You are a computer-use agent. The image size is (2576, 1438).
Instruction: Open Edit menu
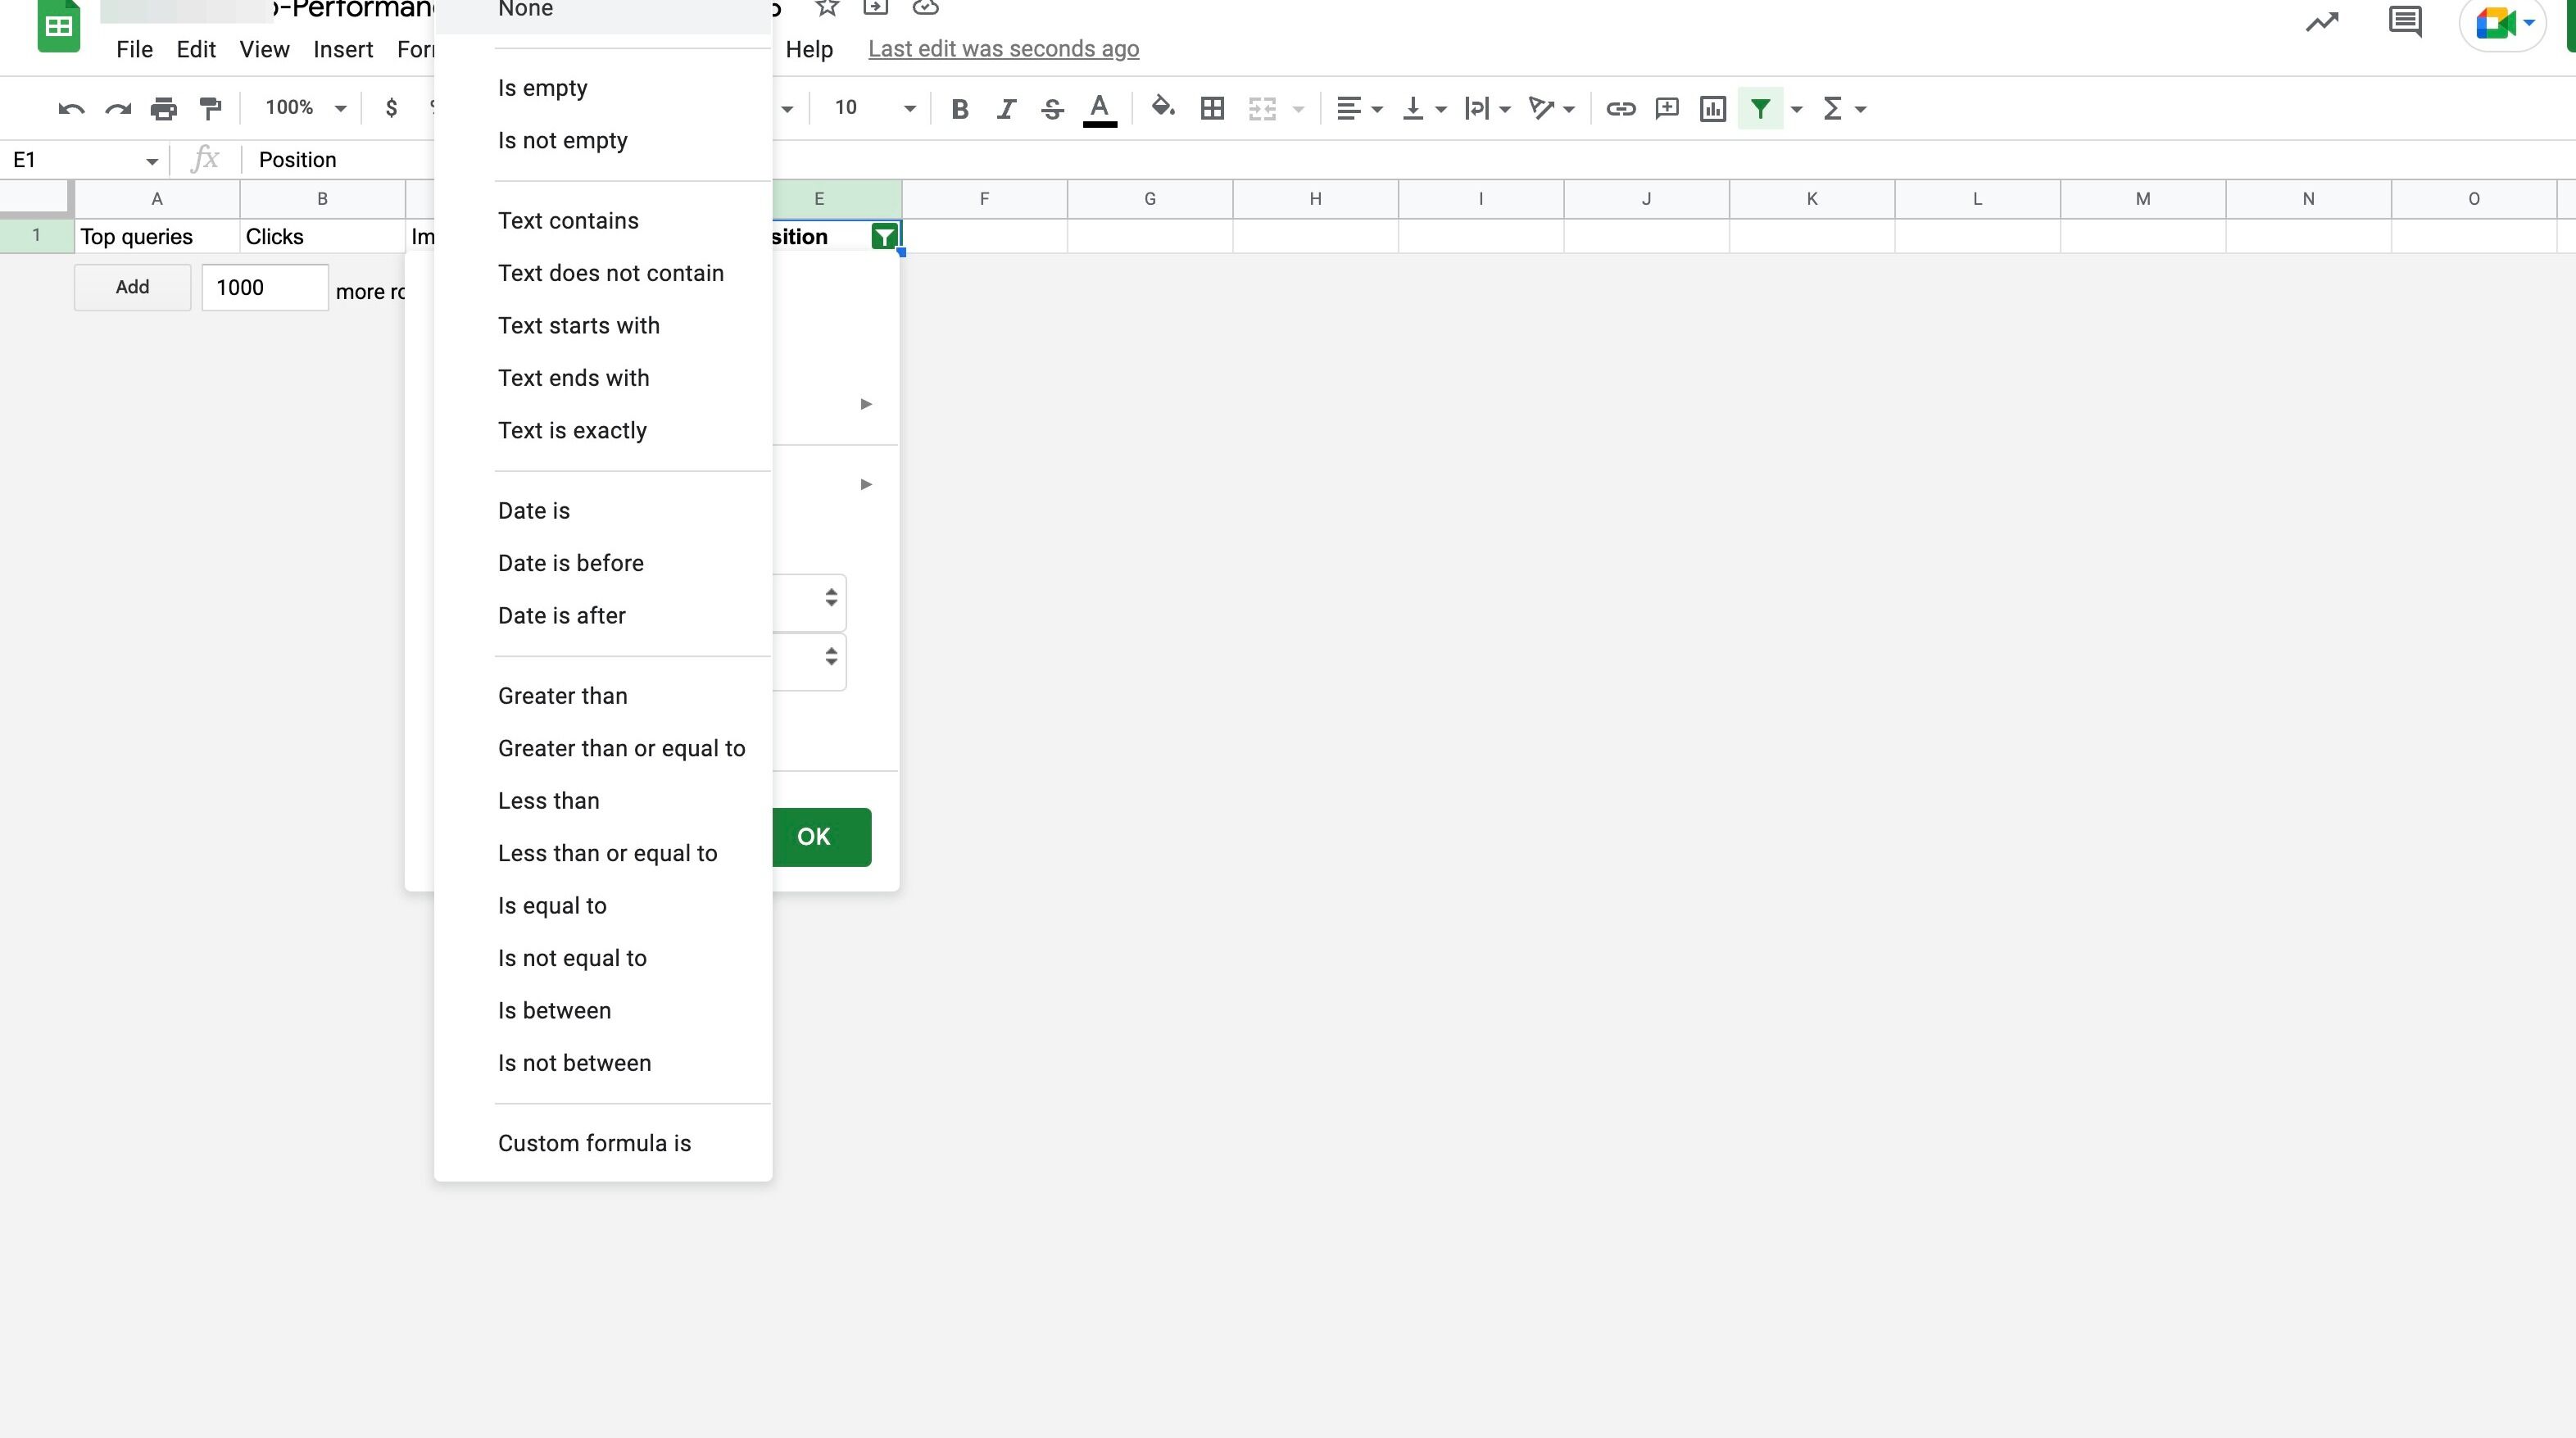[x=196, y=49]
